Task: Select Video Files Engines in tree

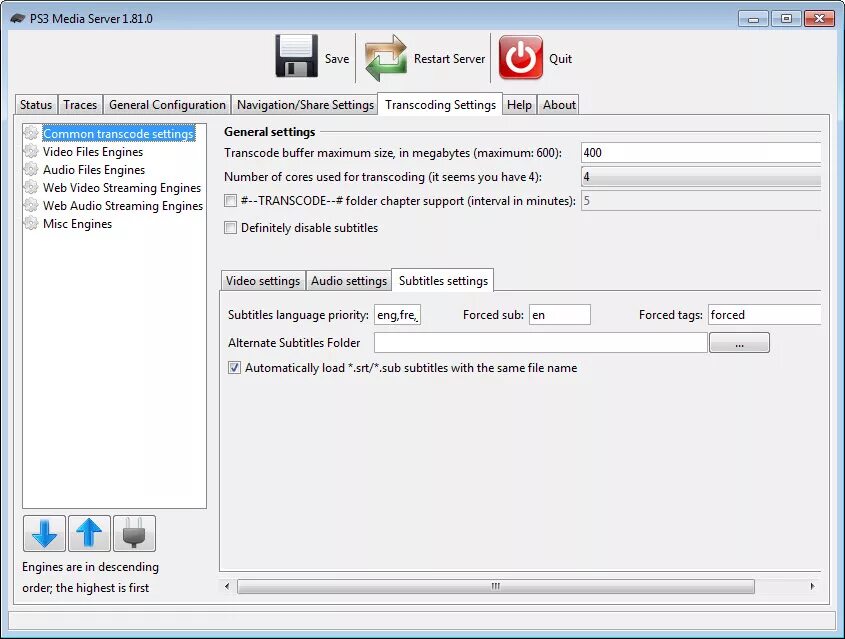Action: coord(93,151)
